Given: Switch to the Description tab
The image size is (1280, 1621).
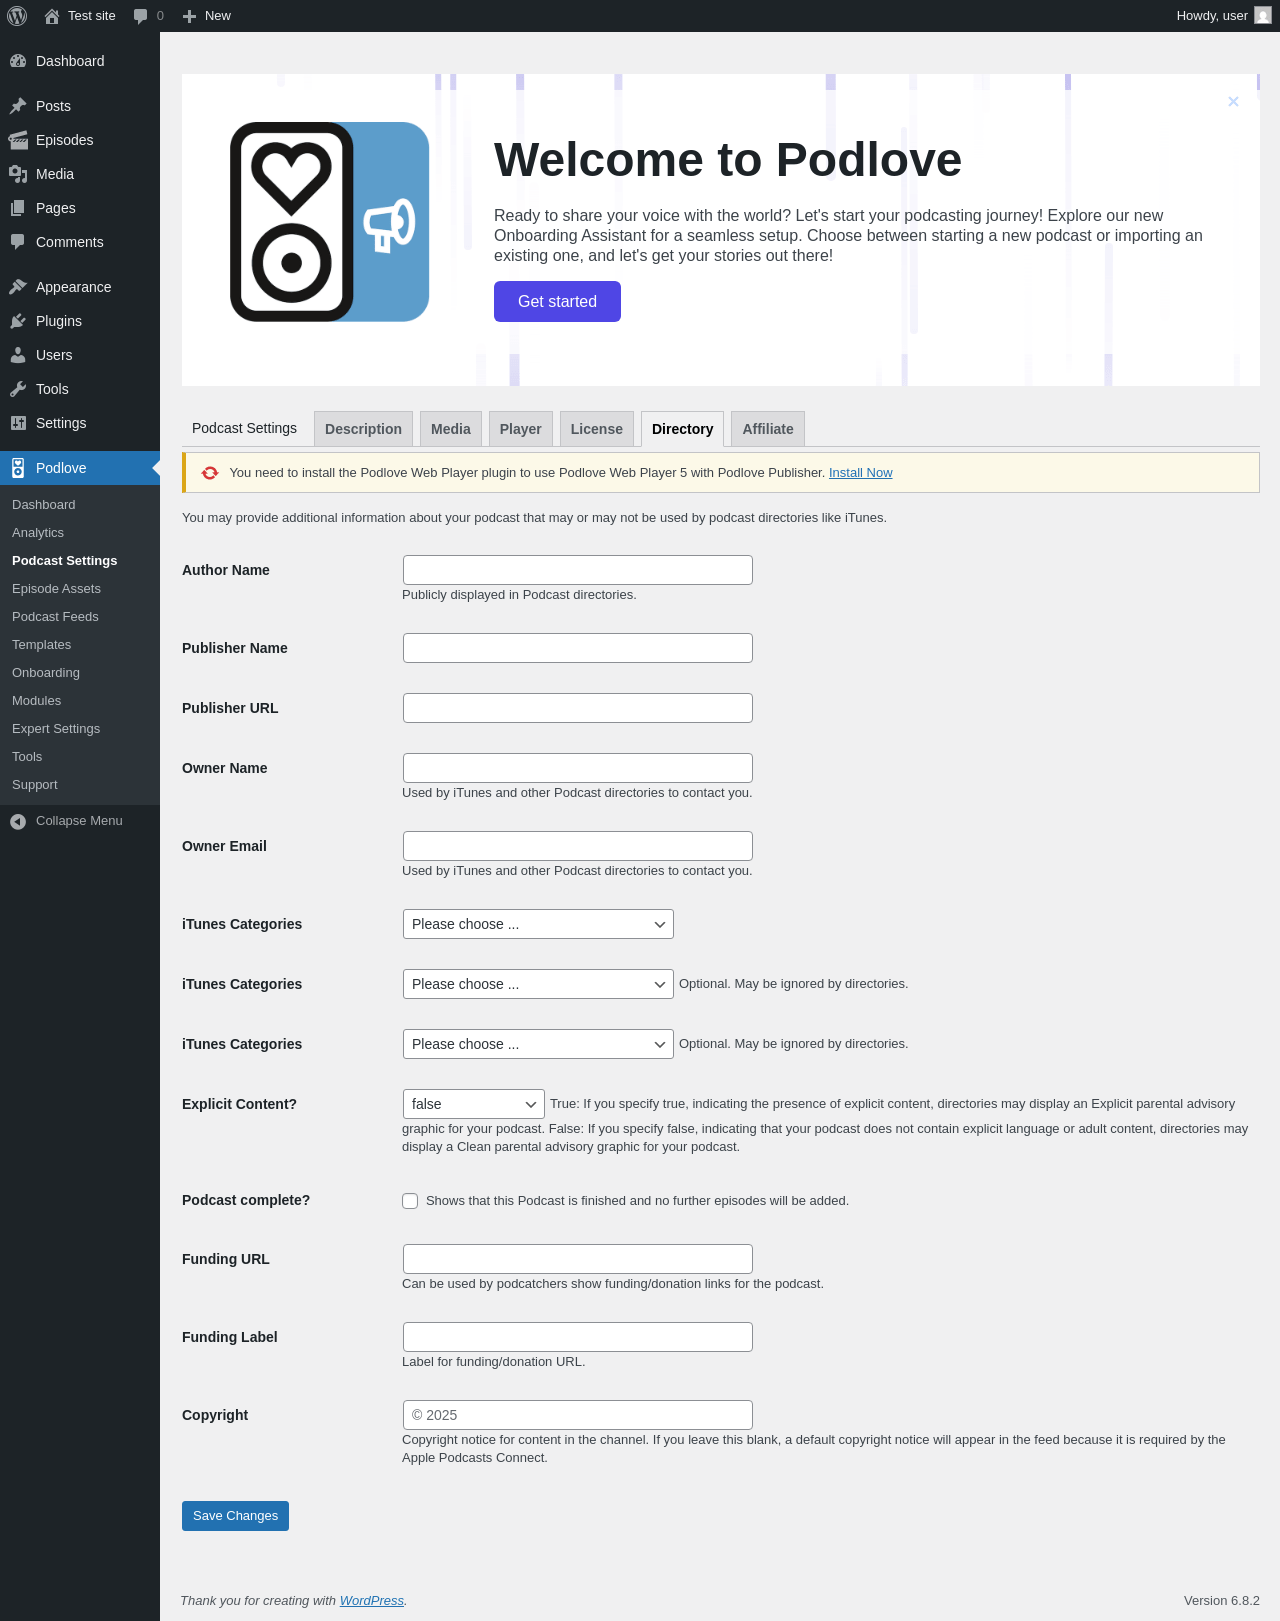Looking at the screenshot, I should click(363, 429).
